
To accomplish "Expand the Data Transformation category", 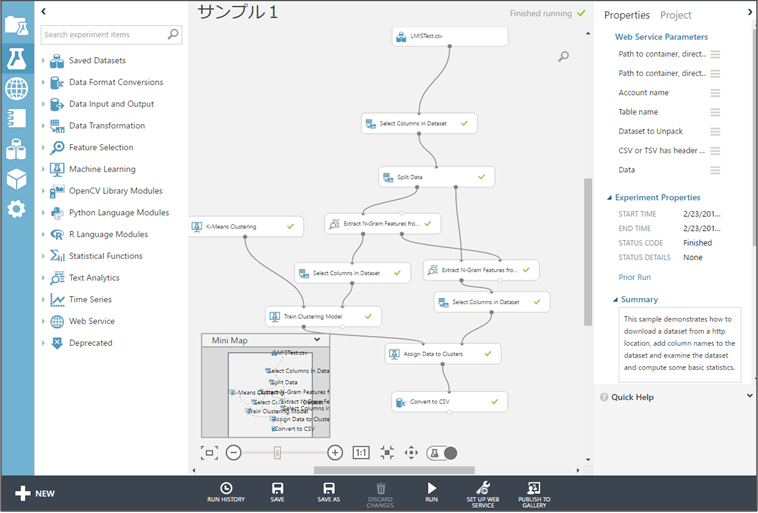I will click(43, 126).
